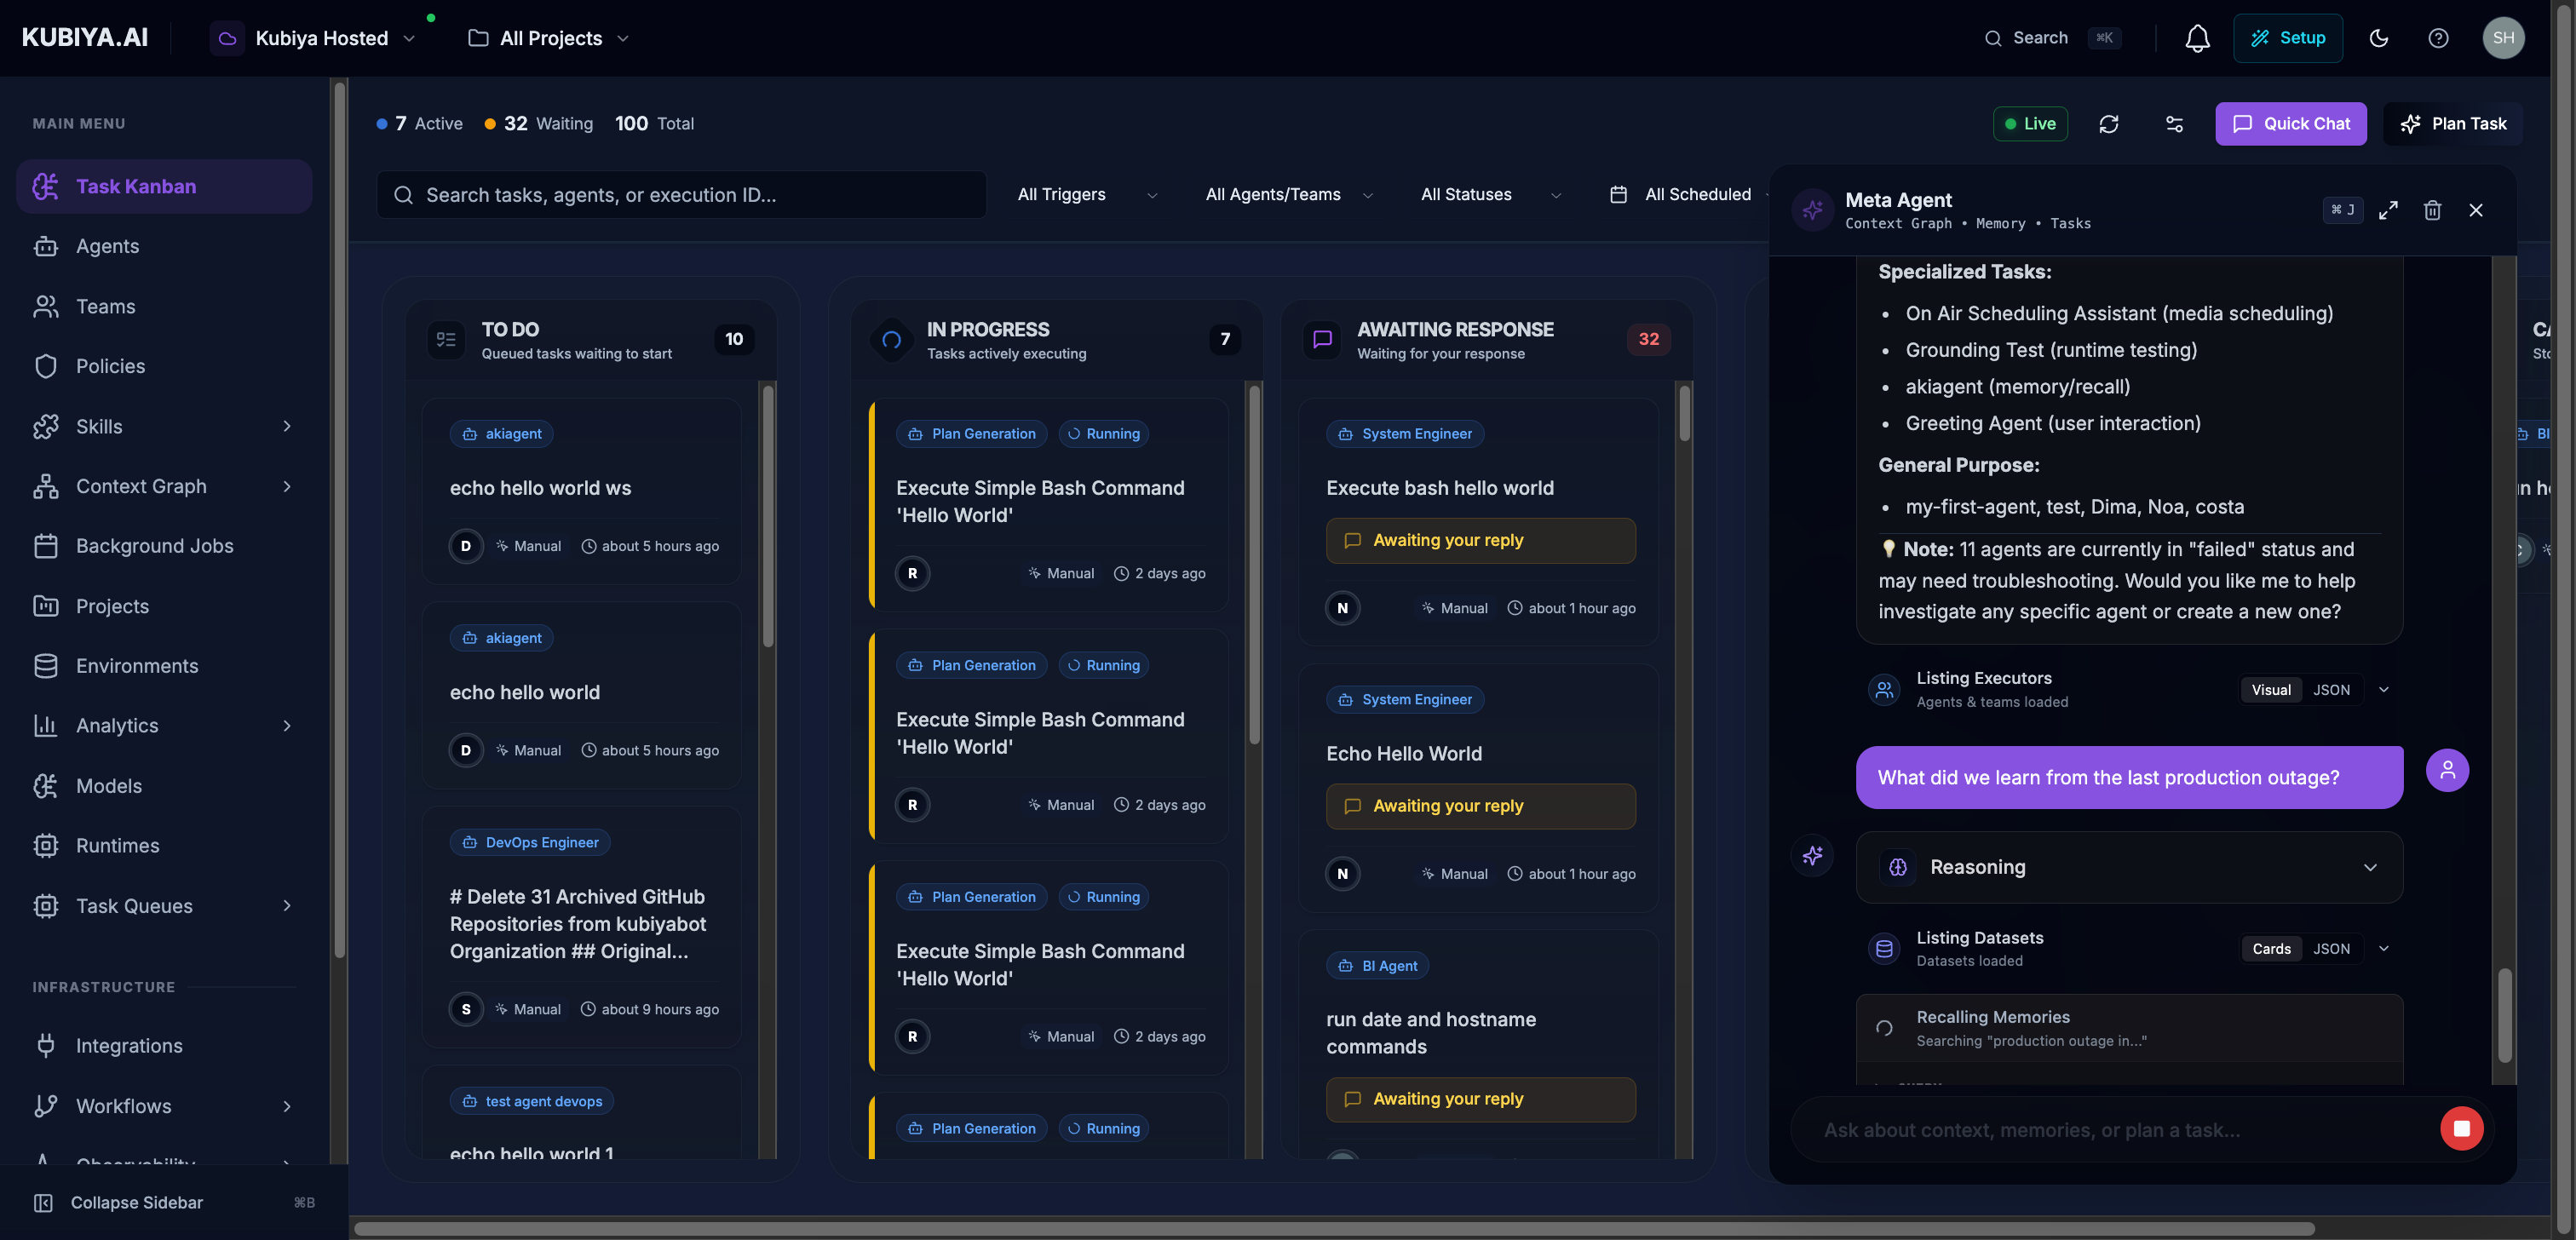The height and width of the screenshot is (1240, 2576).
Task: Switch Listing Datasets to Cards view
Action: point(2271,949)
